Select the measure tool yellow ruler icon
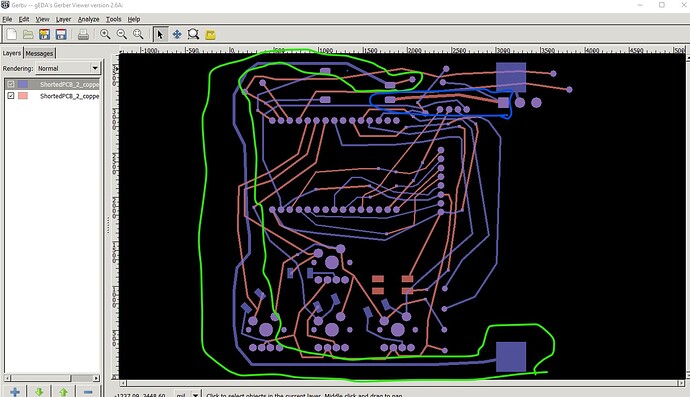This screenshot has width=690, height=397. (x=210, y=34)
